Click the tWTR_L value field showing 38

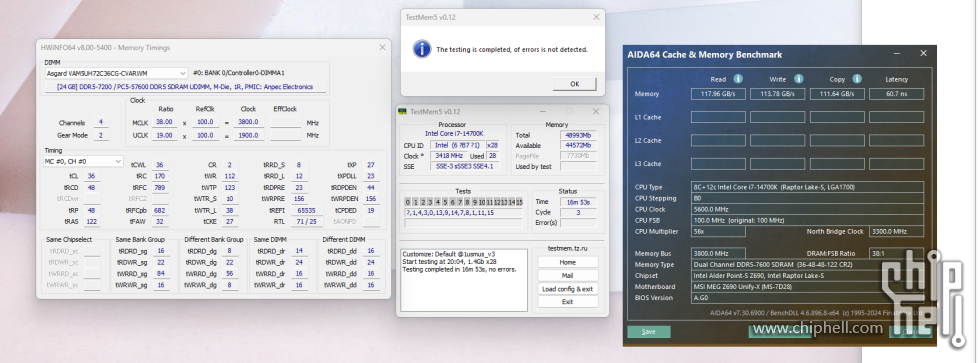coord(229,210)
